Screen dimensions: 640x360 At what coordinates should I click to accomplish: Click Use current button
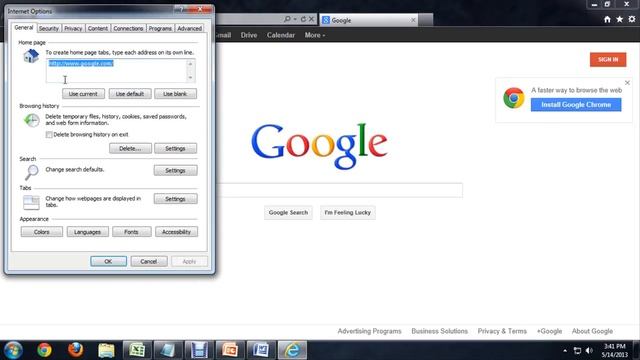[83, 94]
